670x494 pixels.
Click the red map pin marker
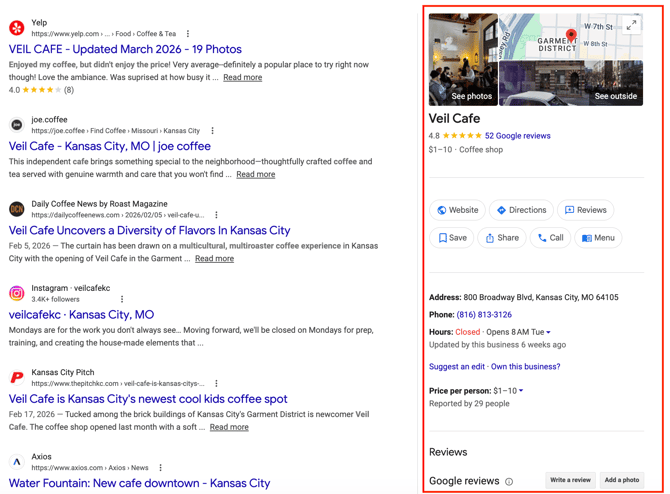pos(571,35)
